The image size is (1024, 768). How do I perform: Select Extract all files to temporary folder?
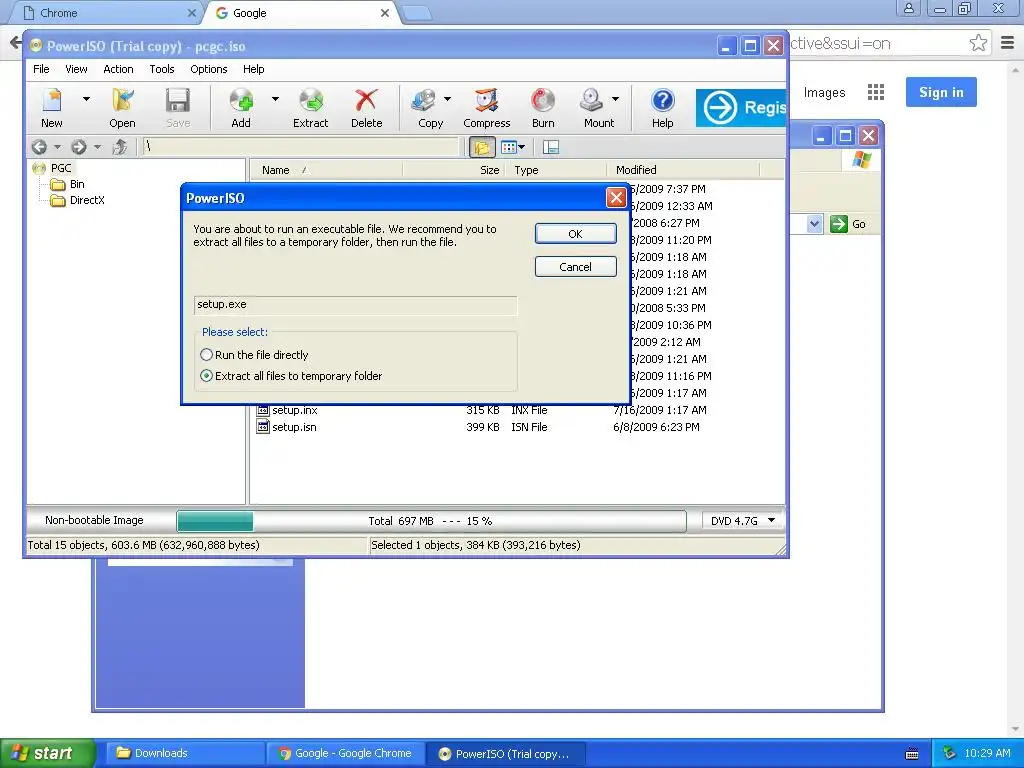click(291, 376)
